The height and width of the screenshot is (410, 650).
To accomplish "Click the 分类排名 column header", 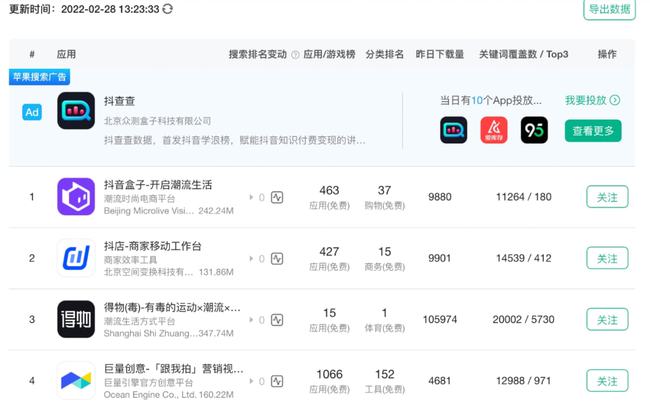I will pos(385,54).
